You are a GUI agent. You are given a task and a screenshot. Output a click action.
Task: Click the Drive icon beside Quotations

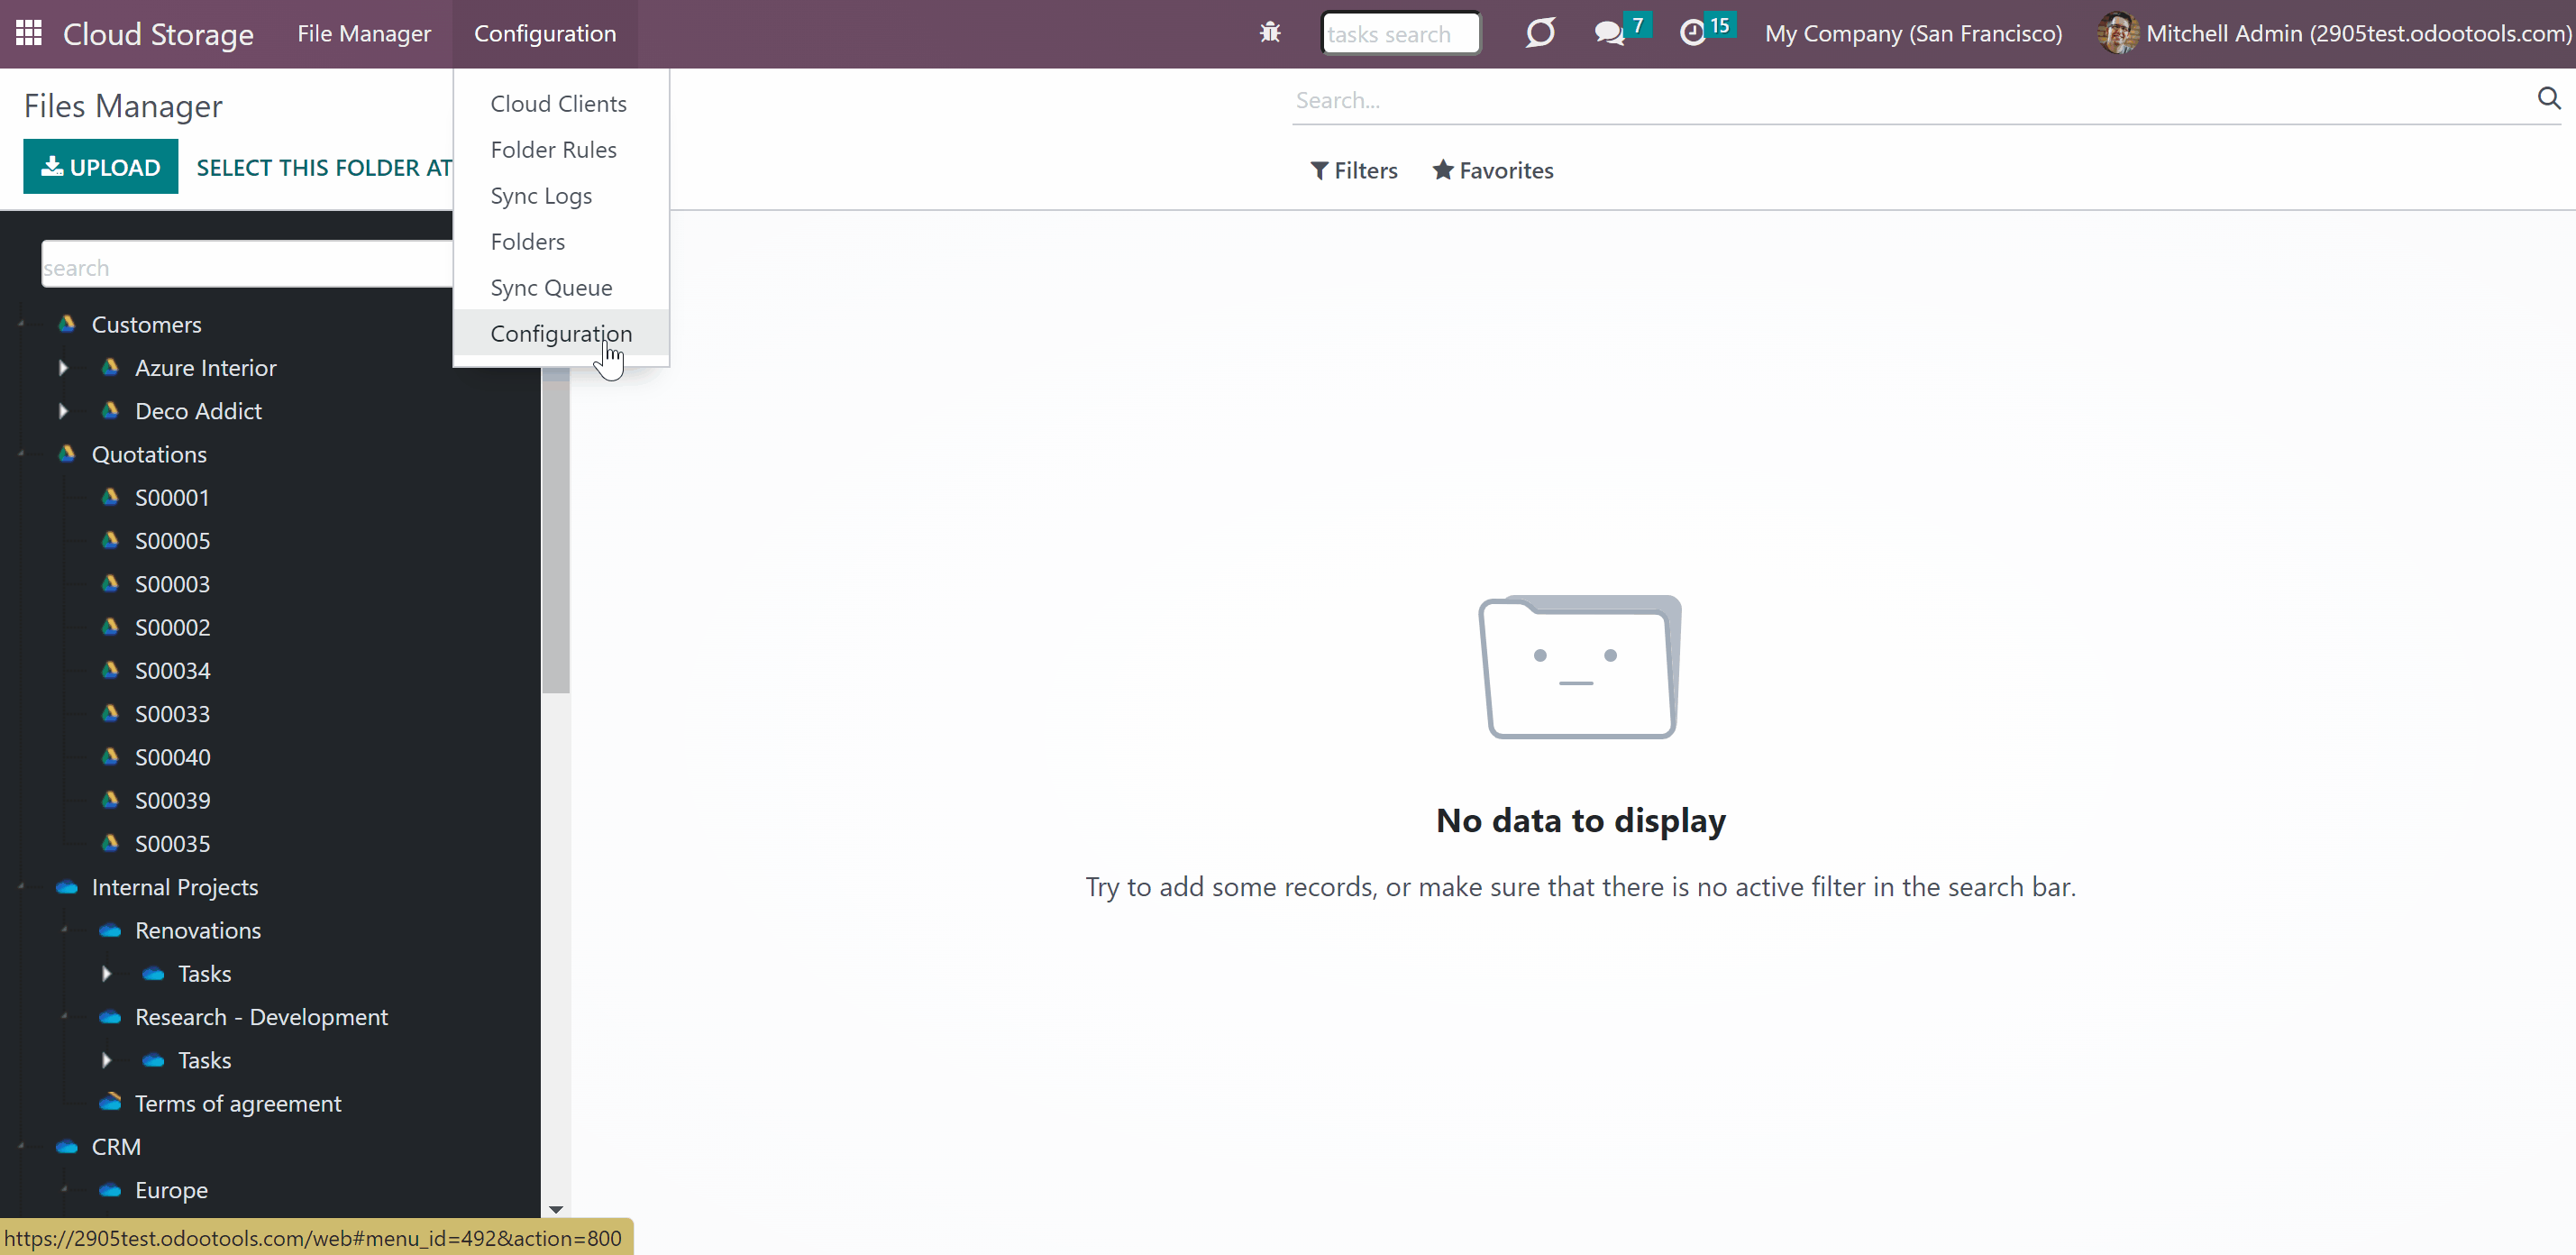click(x=67, y=453)
